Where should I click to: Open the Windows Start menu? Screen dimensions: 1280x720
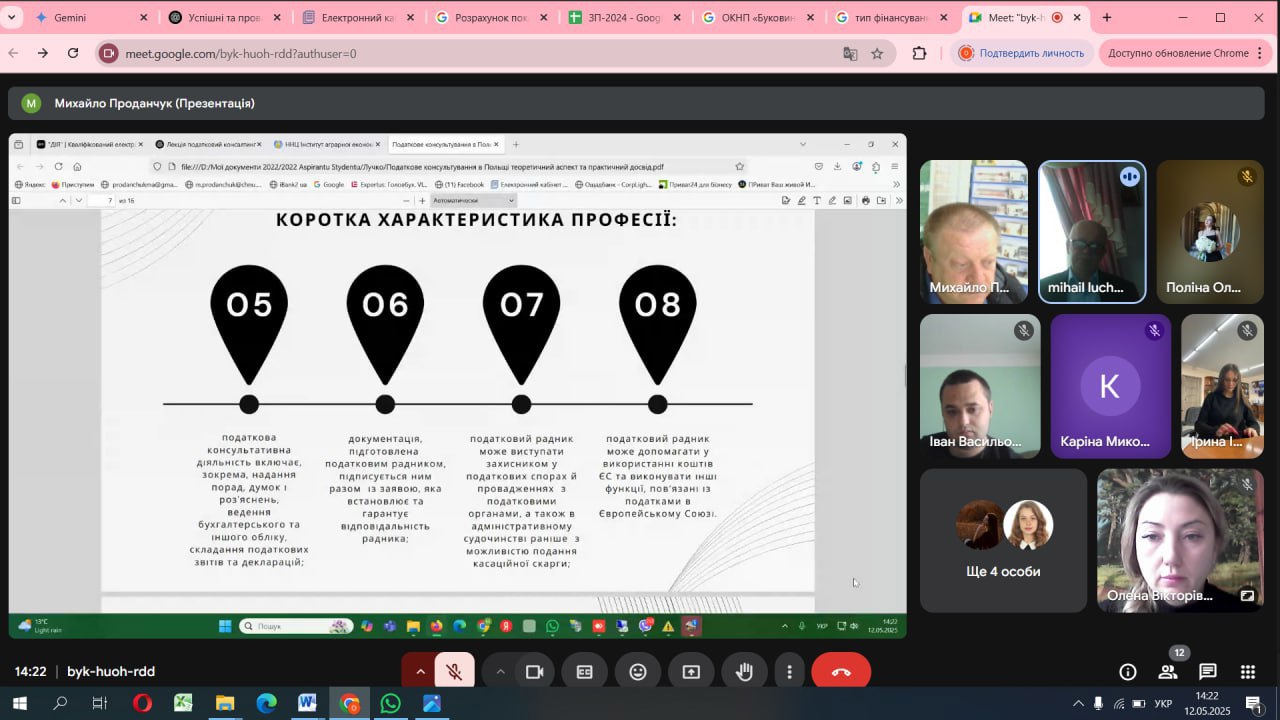pos(19,703)
